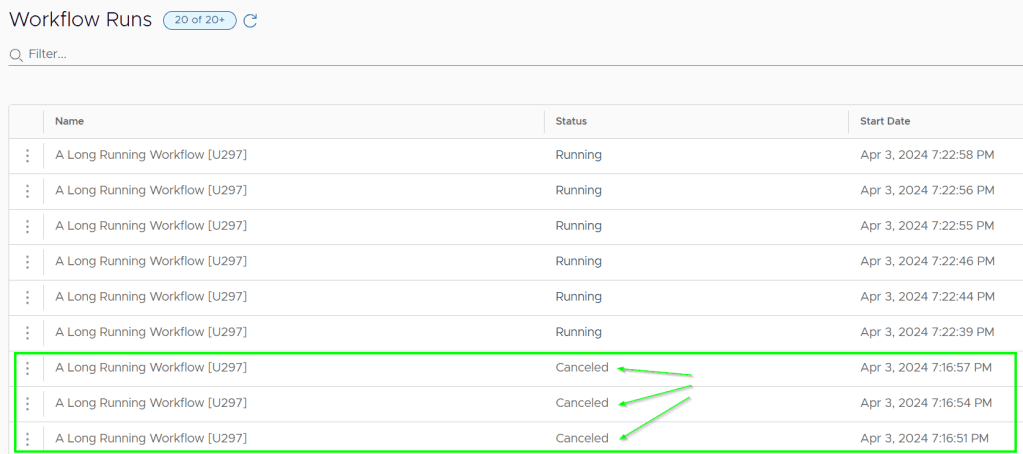The height and width of the screenshot is (454, 1023).
Task: Open actions menu for run started 7:22:58 PM
Action: (x=27, y=156)
